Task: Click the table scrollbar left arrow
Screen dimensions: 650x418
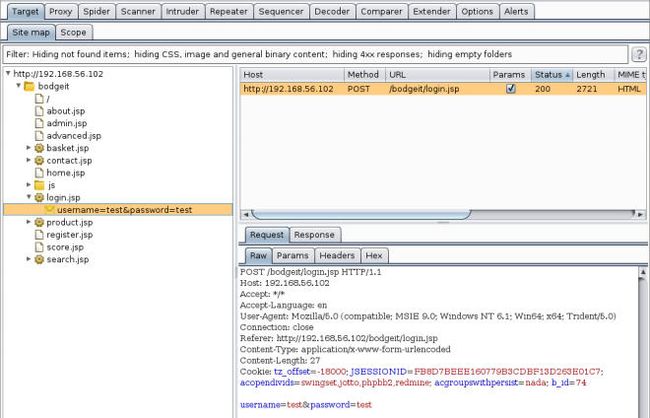Action: click(x=245, y=214)
